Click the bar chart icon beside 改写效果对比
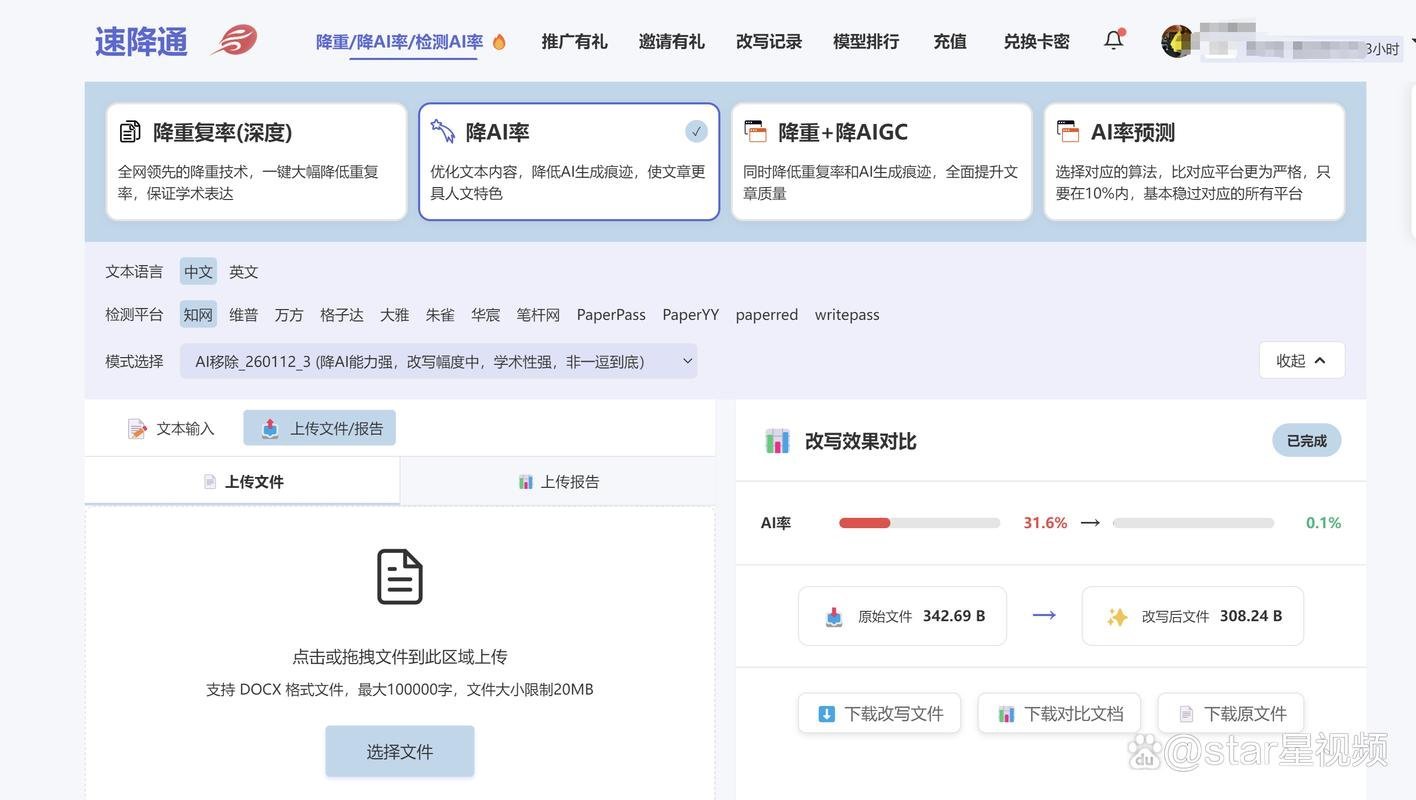Viewport: 1416px width, 800px height. tap(777, 441)
